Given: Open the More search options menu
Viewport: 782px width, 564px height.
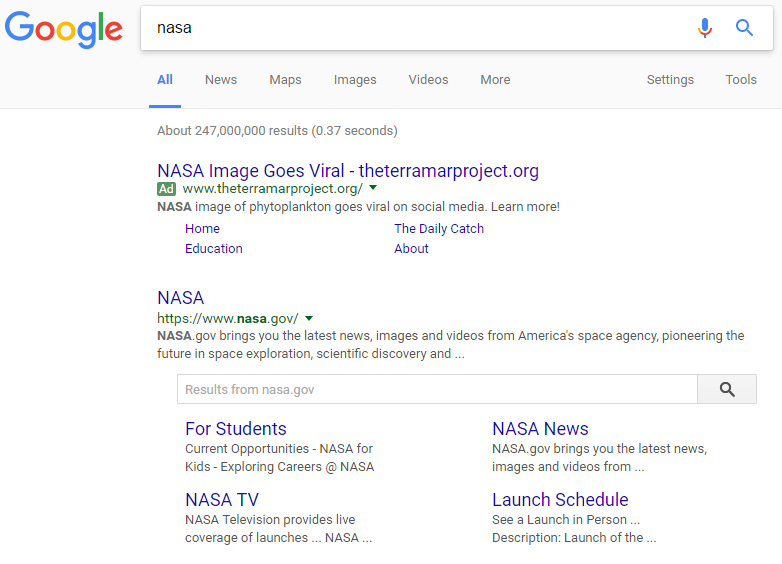Looking at the screenshot, I should click(x=495, y=80).
